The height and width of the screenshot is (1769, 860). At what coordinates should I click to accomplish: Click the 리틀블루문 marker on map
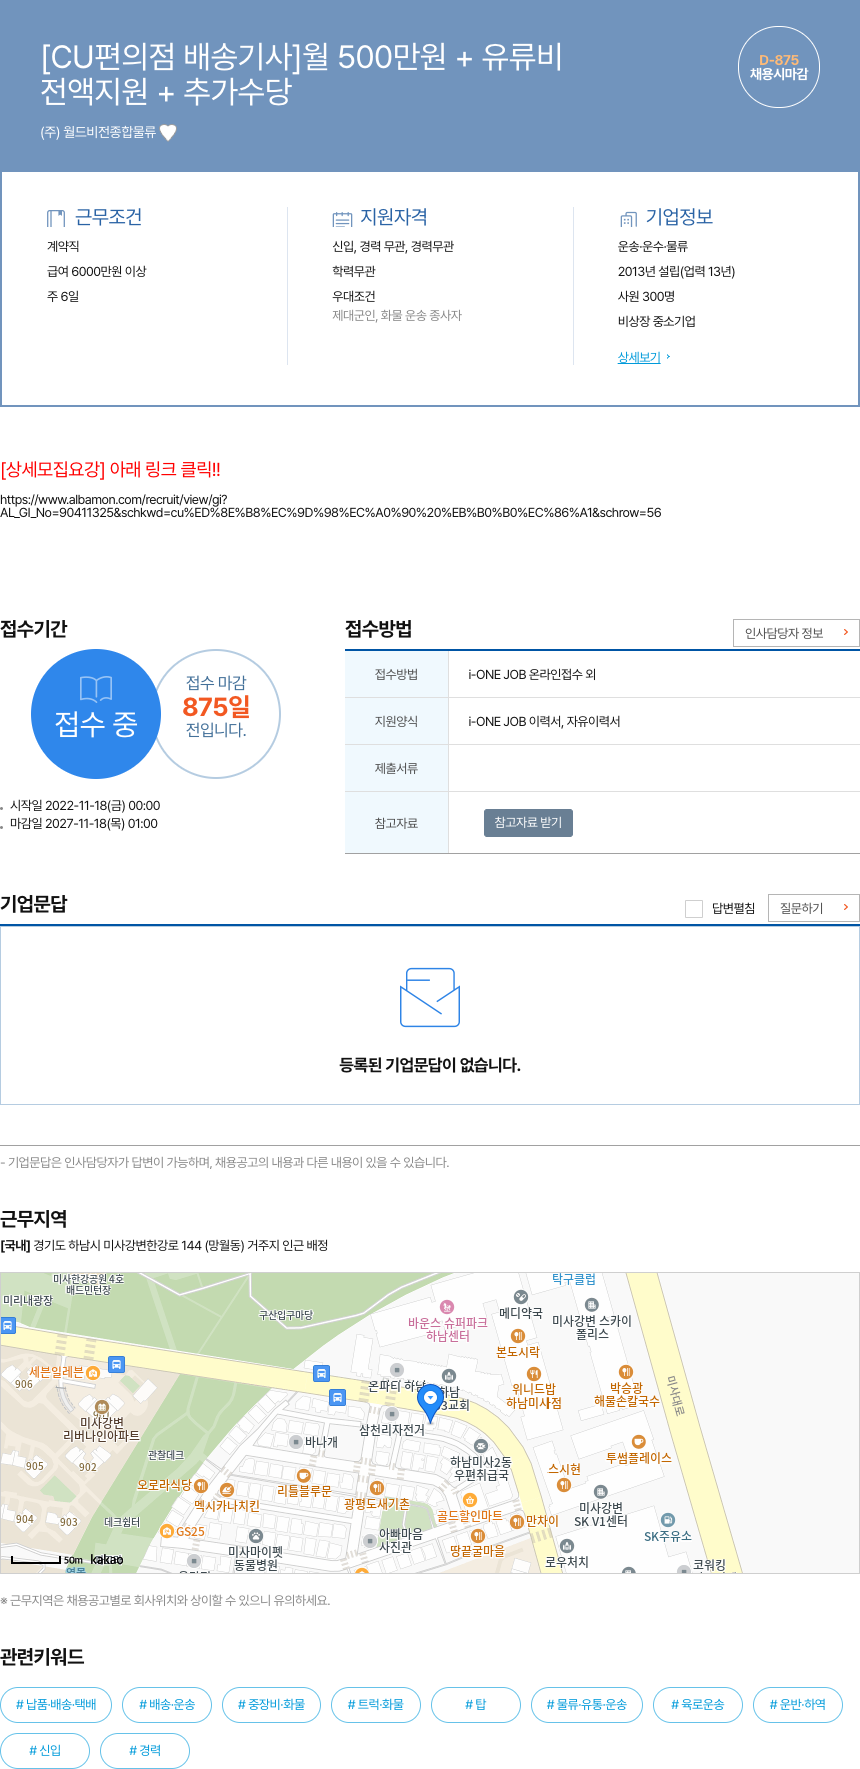point(304,1475)
